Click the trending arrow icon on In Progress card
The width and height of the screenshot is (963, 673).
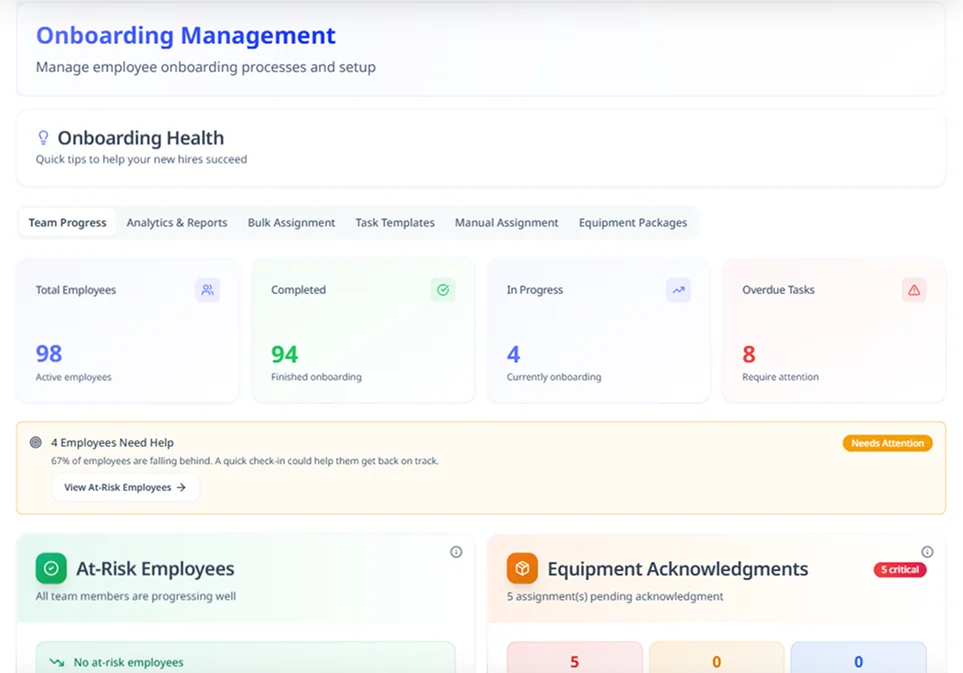click(678, 290)
